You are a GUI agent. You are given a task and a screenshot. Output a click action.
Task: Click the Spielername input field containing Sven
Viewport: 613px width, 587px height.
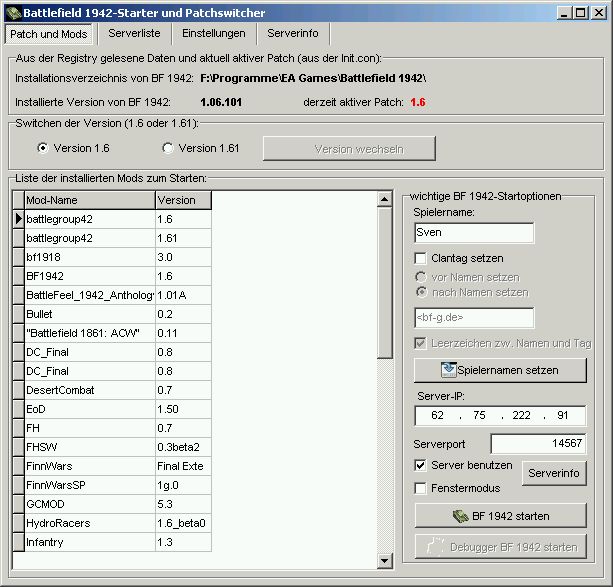474,233
